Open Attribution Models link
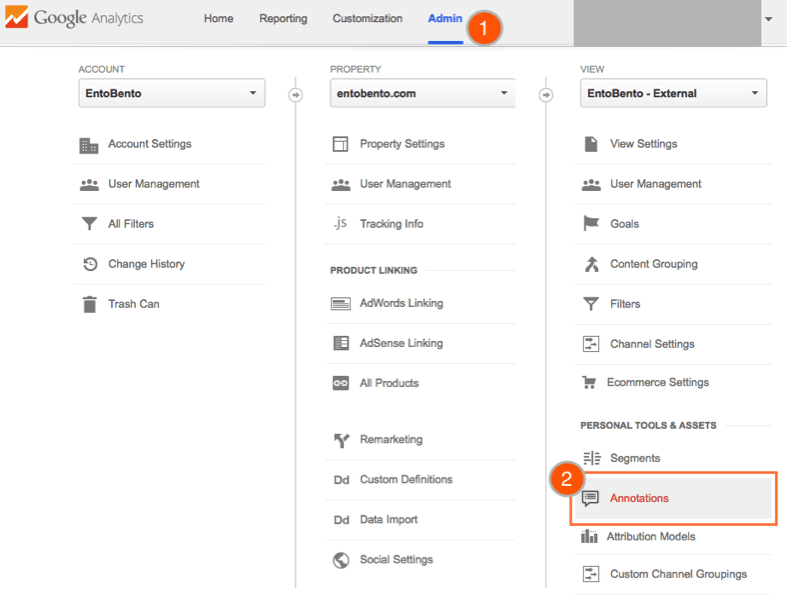The width and height of the screenshot is (788, 595). (651, 537)
